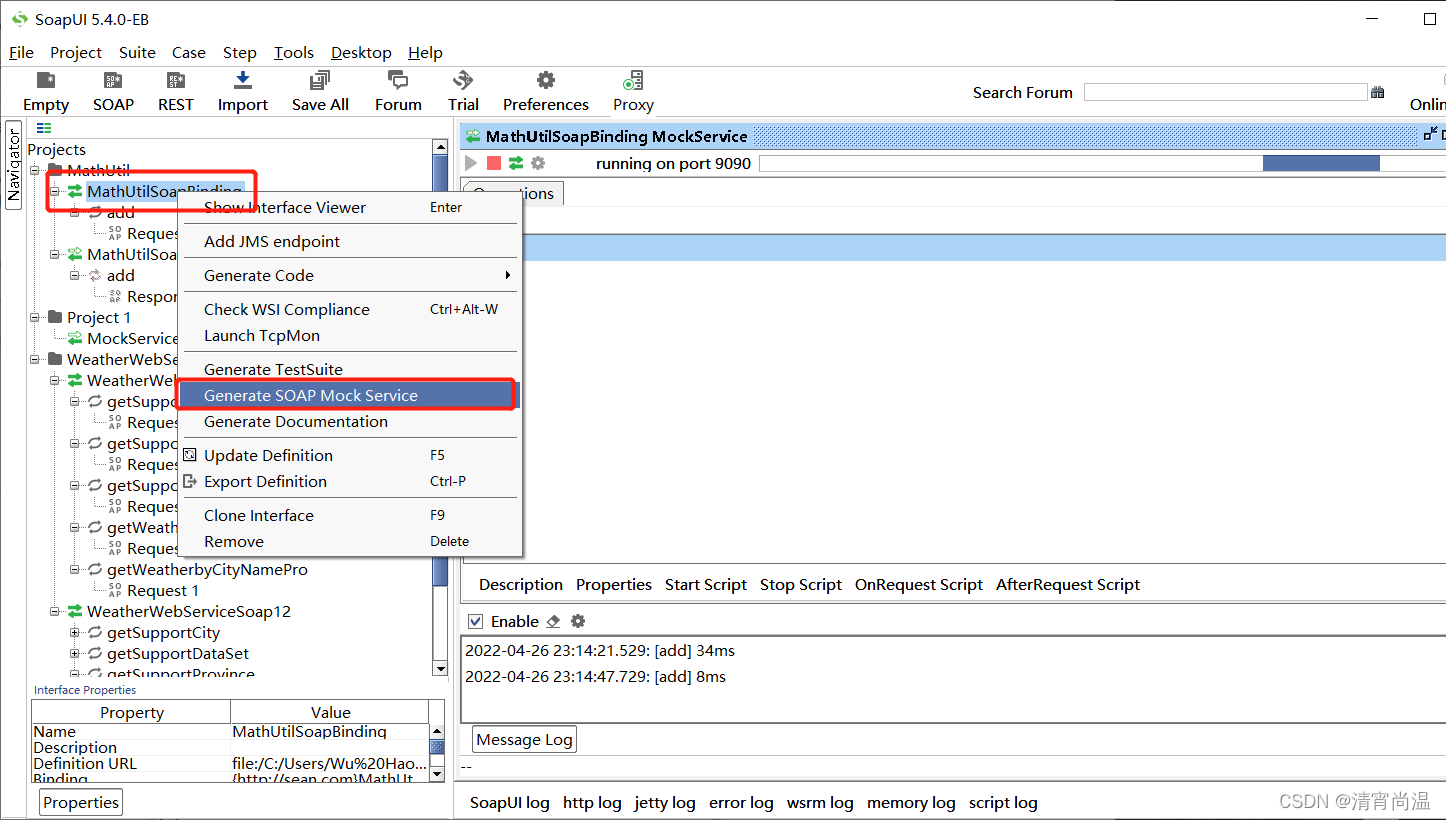Open mock service options gear icon

point(536,163)
